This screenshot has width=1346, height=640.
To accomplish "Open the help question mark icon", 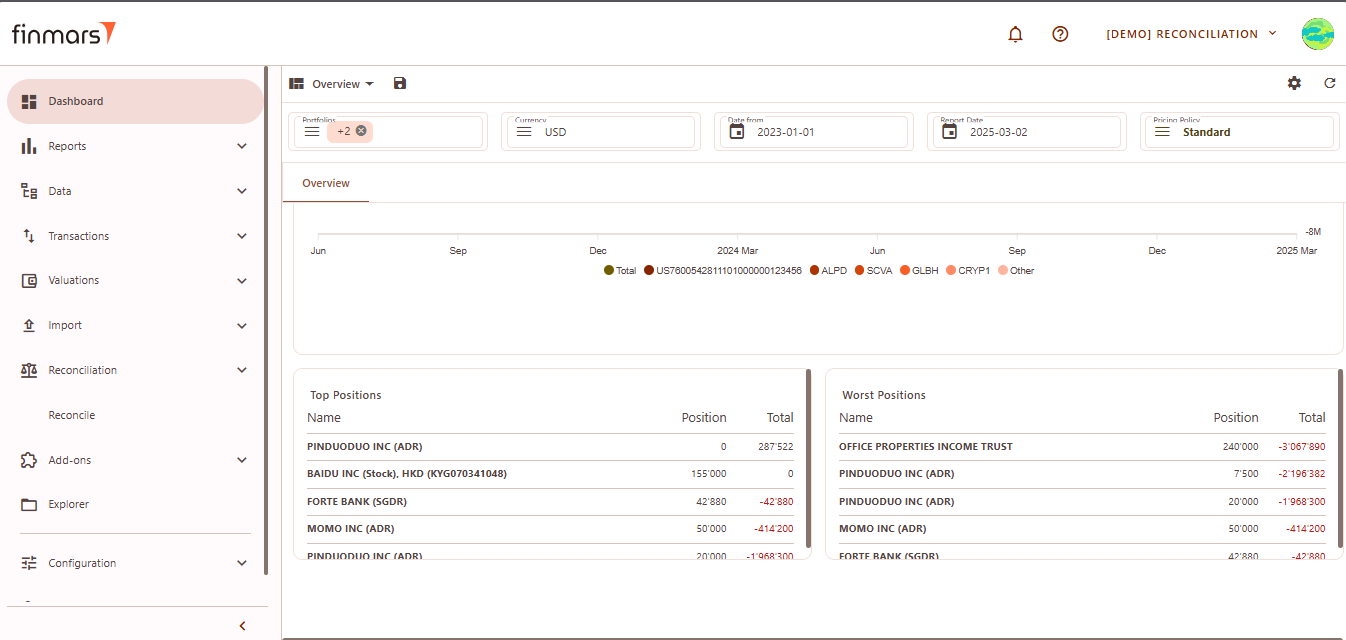I will click(1060, 34).
